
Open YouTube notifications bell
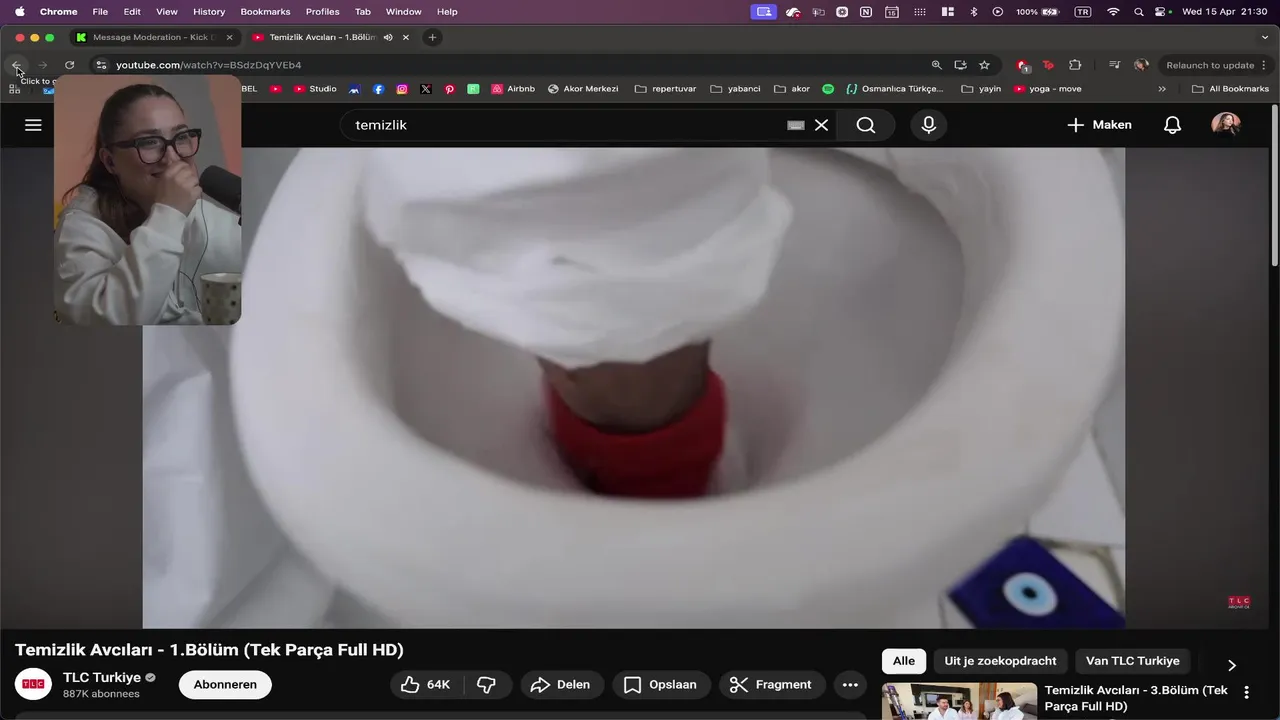[x=1172, y=125]
